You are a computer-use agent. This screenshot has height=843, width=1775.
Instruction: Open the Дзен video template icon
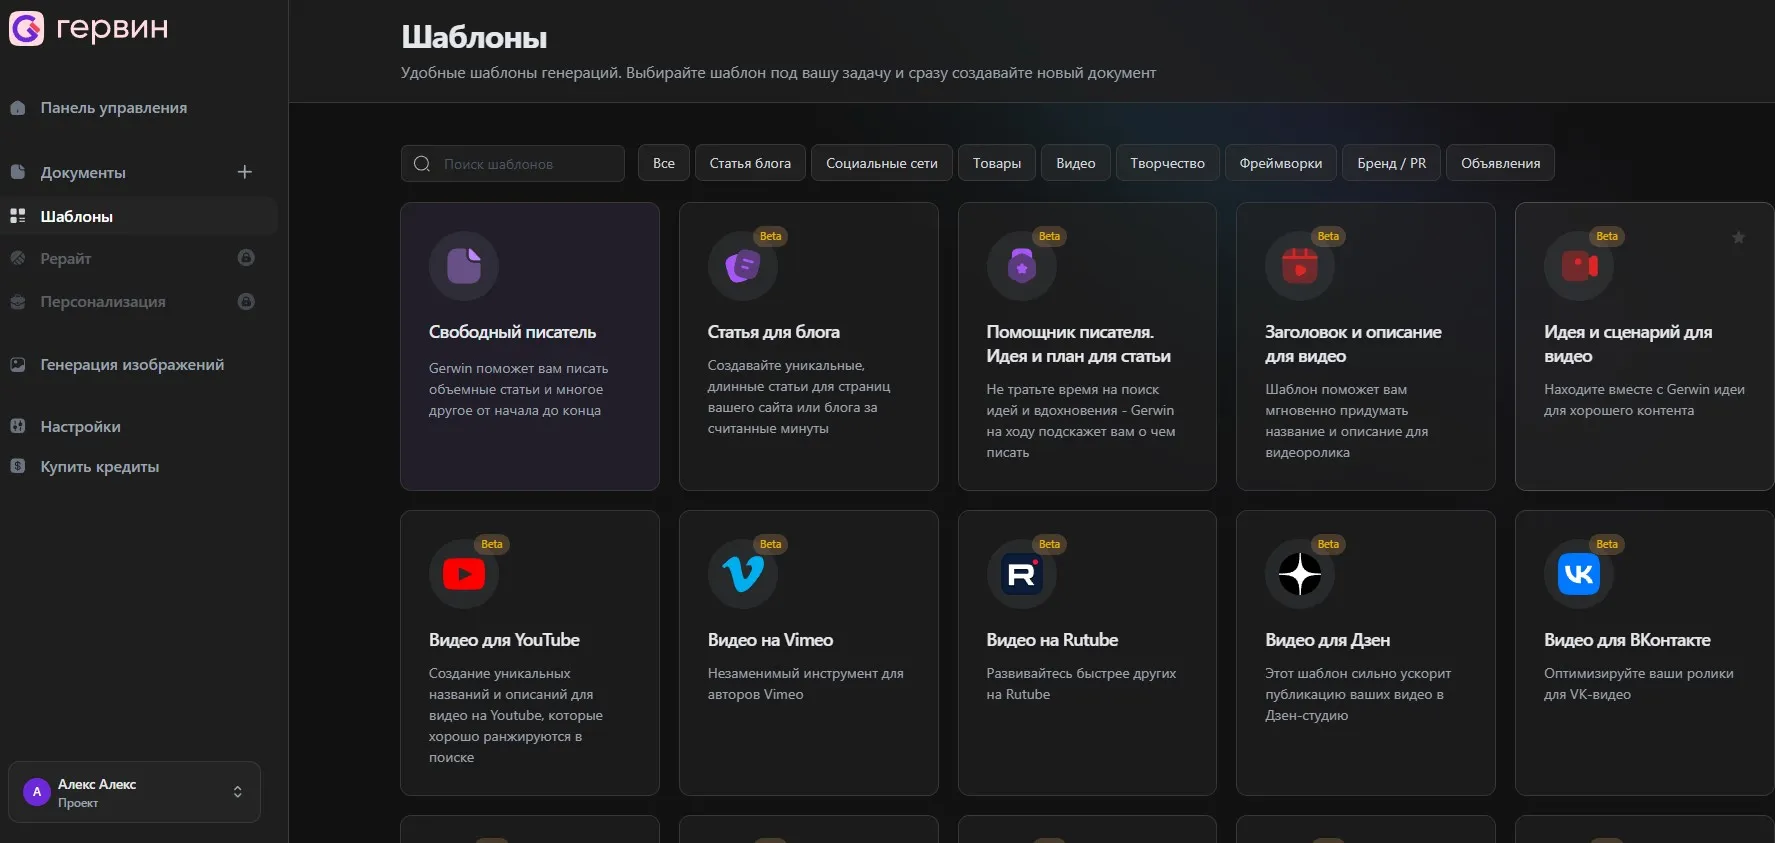1300,574
